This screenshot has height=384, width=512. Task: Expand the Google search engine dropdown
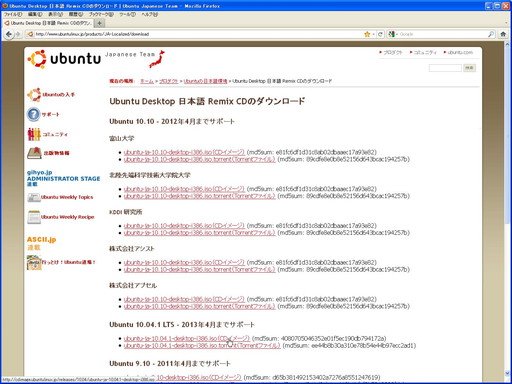coord(393,34)
